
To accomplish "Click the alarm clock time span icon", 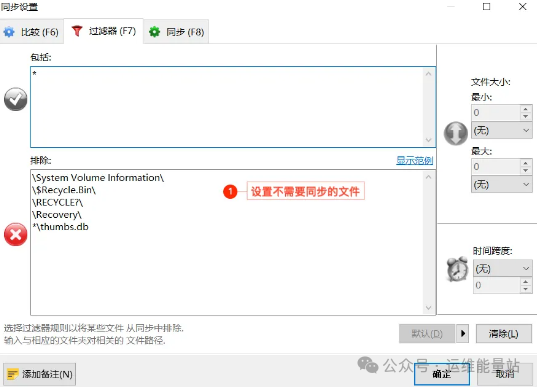I will 457,269.
